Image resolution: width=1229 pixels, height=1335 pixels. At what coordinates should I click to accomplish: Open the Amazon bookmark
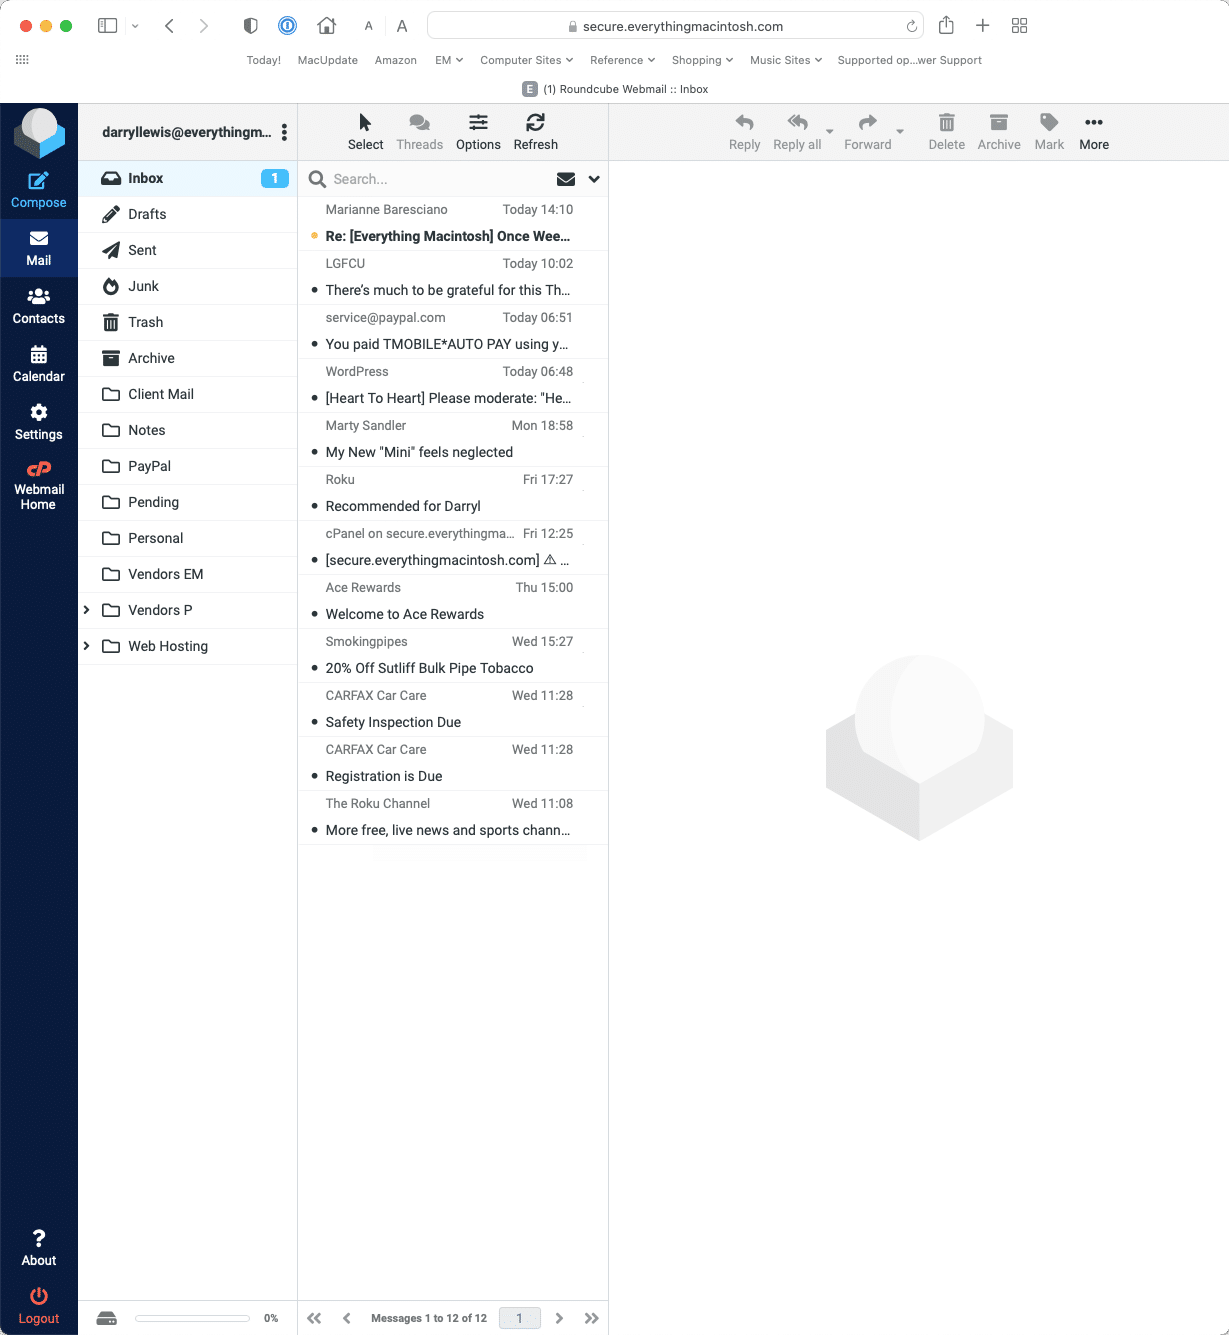[x=396, y=60]
